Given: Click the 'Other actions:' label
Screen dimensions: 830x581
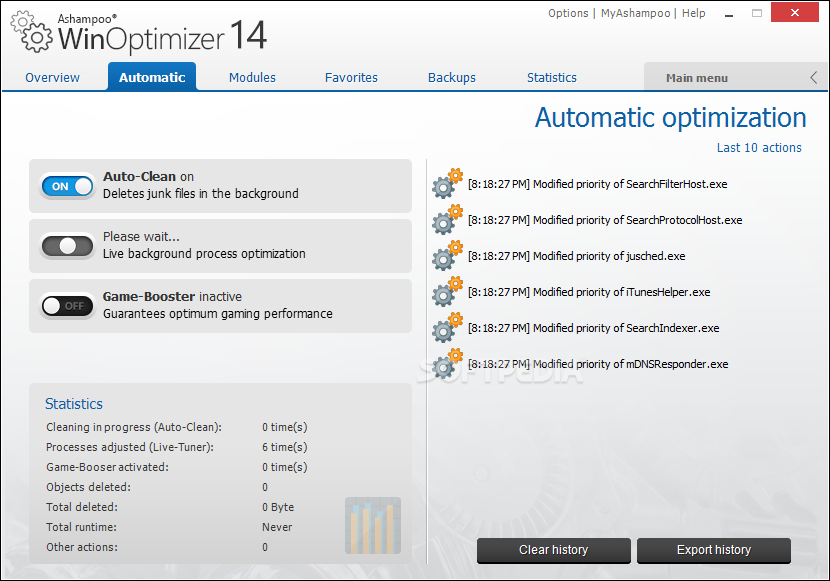Looking at the screenshot, I should (82, 547).
